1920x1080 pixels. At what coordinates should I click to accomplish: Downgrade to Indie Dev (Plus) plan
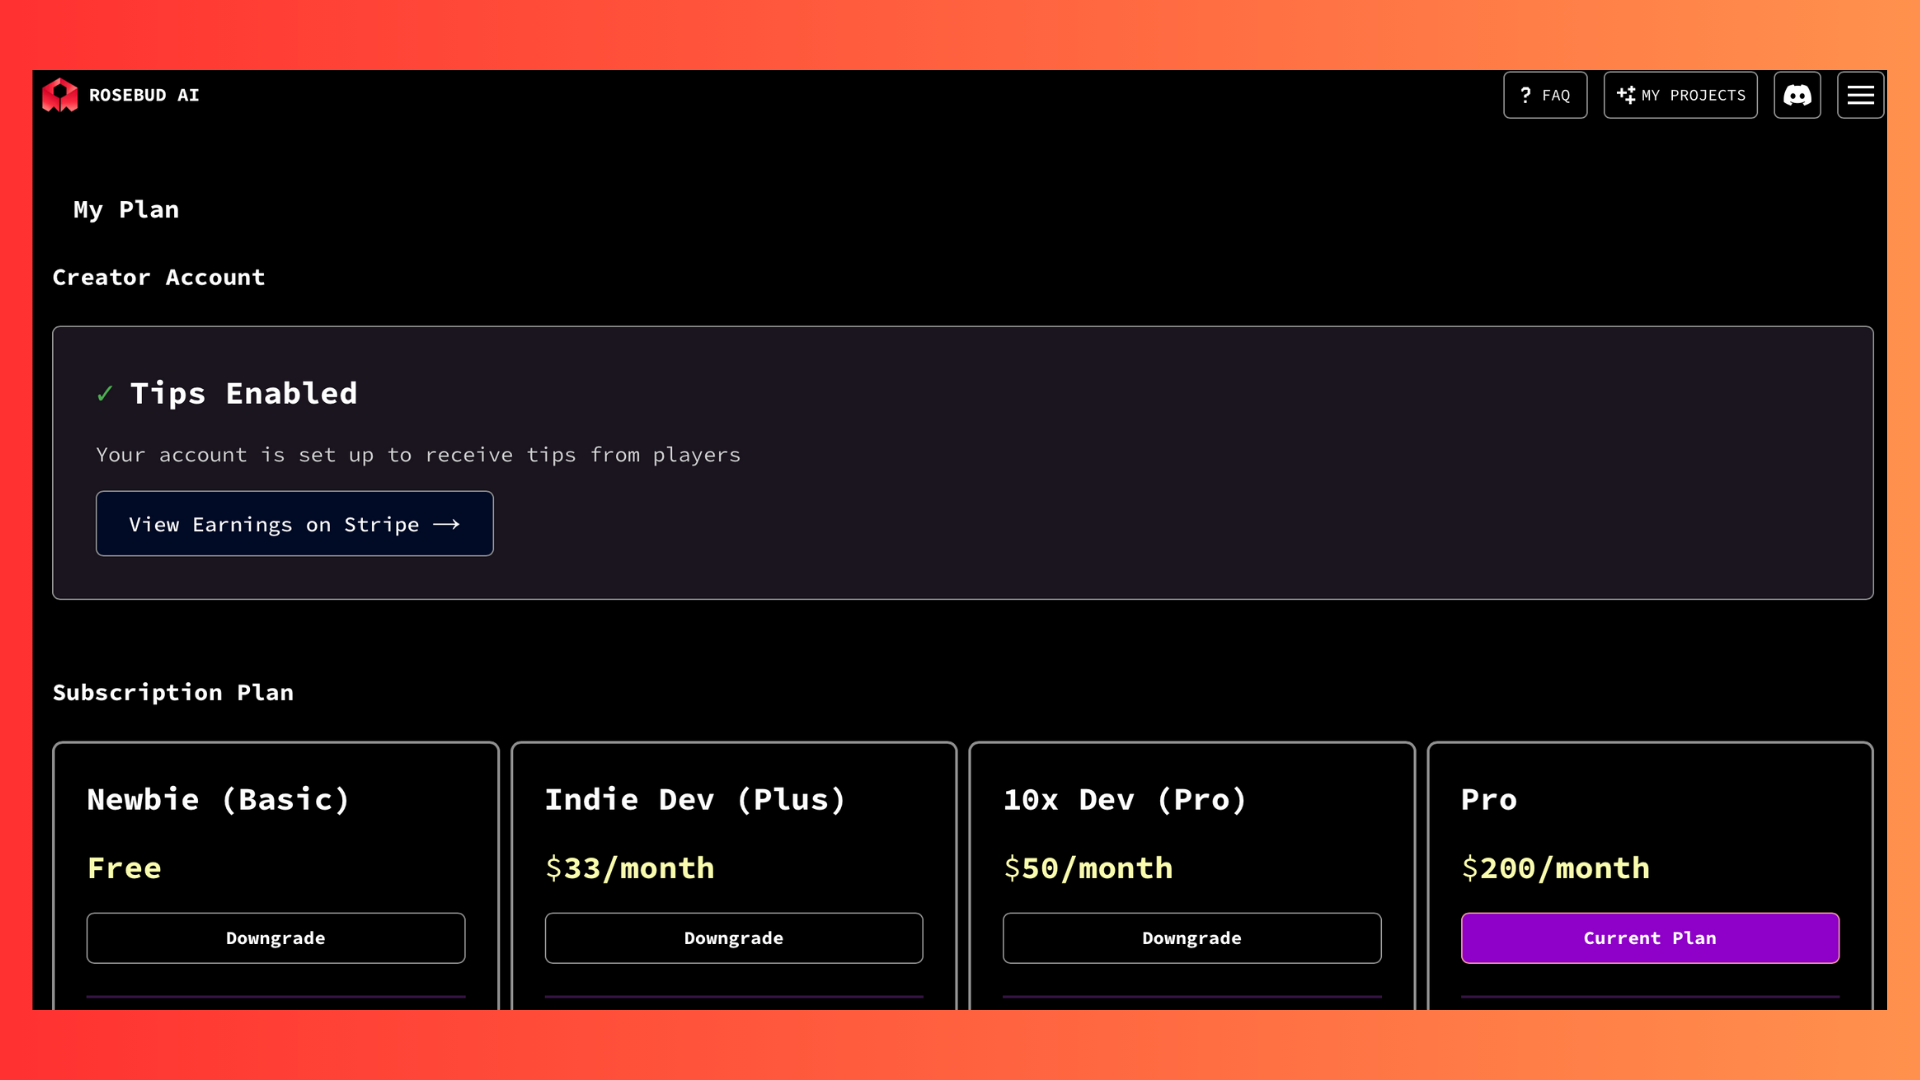(734, 938)
